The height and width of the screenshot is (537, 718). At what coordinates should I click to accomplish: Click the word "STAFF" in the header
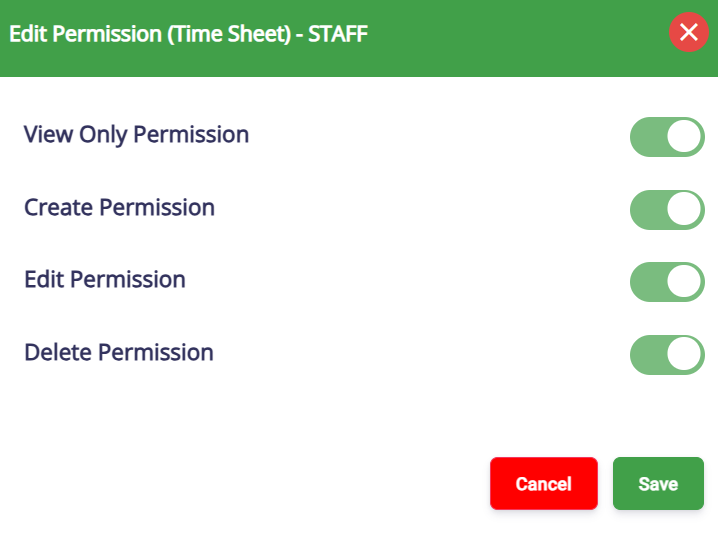tap(337, 34)
